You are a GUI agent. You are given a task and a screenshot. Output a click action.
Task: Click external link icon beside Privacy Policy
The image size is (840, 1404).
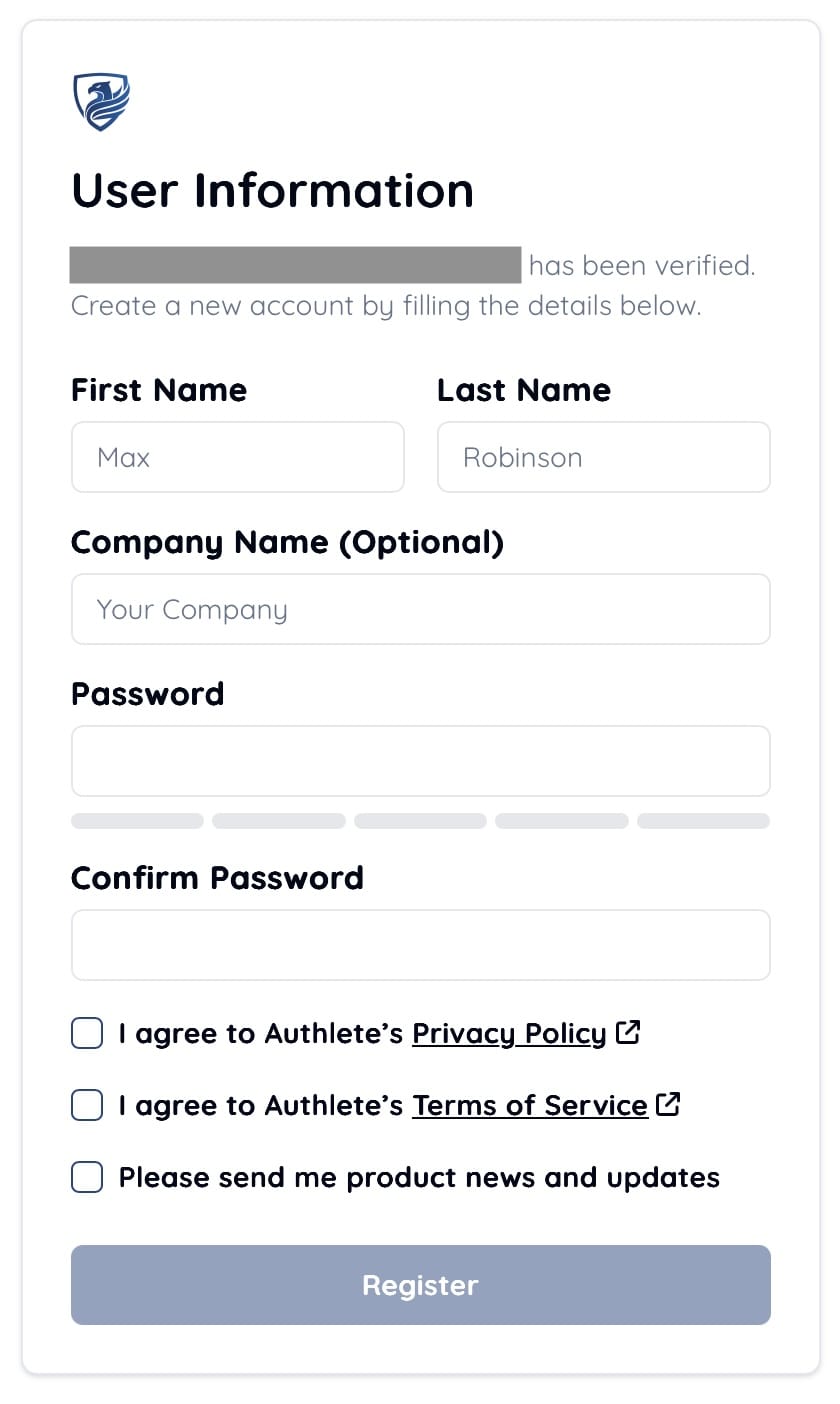click(628, 1032)
